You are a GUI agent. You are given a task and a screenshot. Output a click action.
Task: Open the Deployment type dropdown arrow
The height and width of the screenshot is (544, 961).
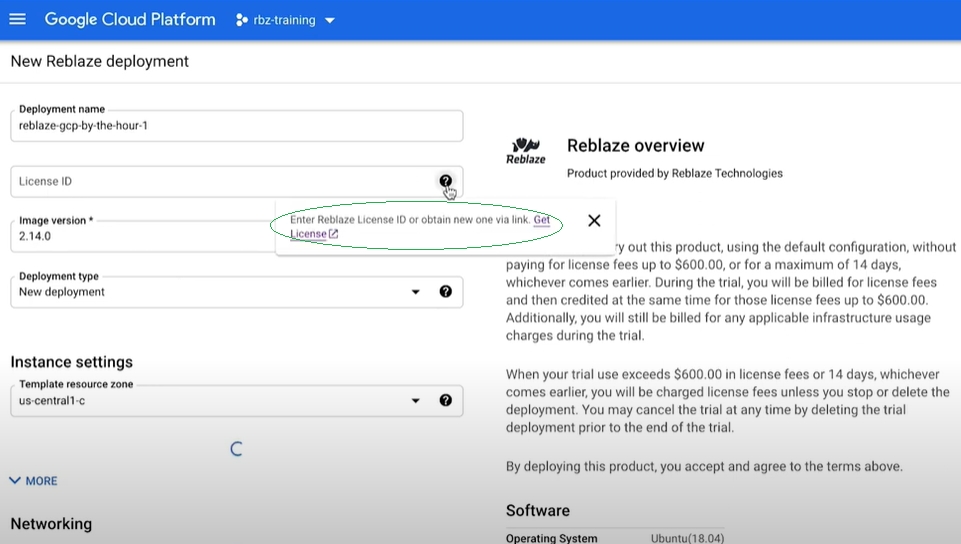pos(416,292)
